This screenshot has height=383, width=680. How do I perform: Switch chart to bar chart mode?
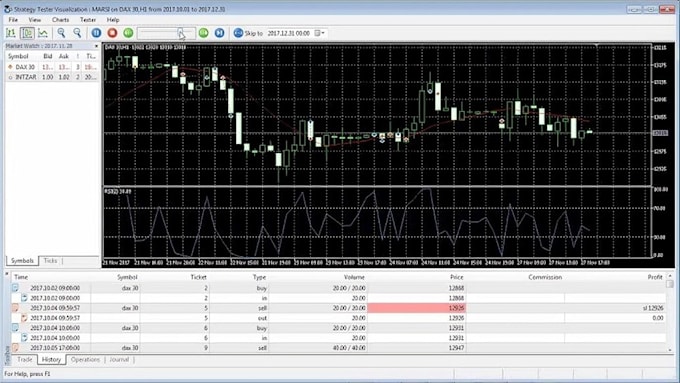(x=10, y=33)
